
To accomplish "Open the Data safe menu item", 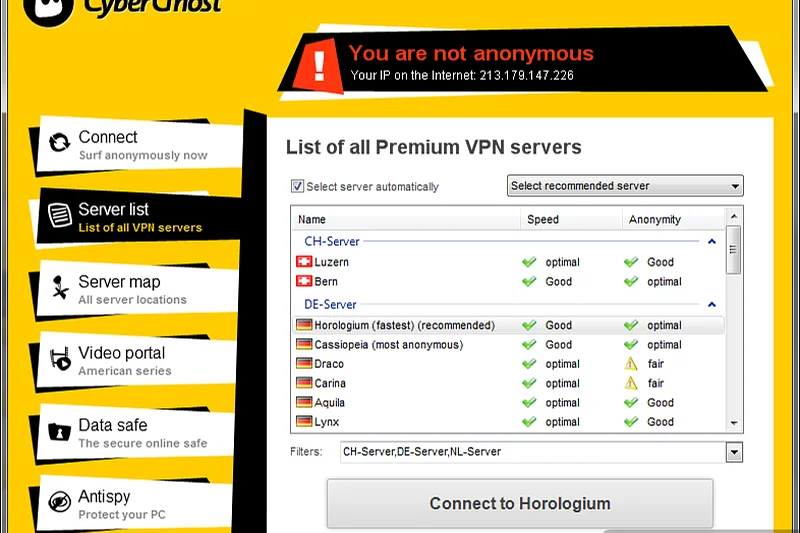I will (x=135, y=433).
